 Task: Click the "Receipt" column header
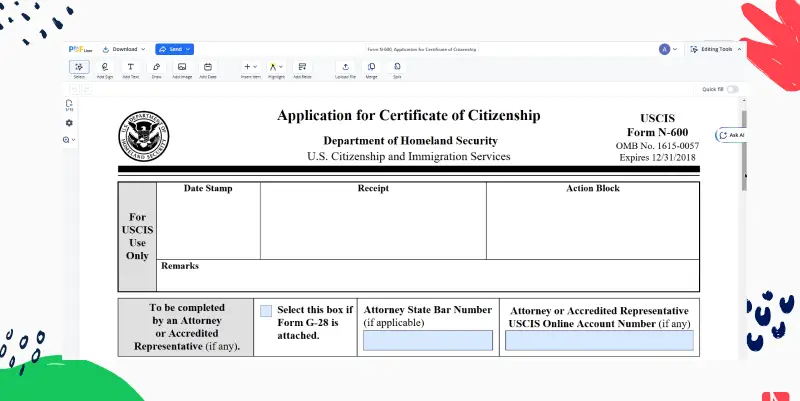click(373, 188)
